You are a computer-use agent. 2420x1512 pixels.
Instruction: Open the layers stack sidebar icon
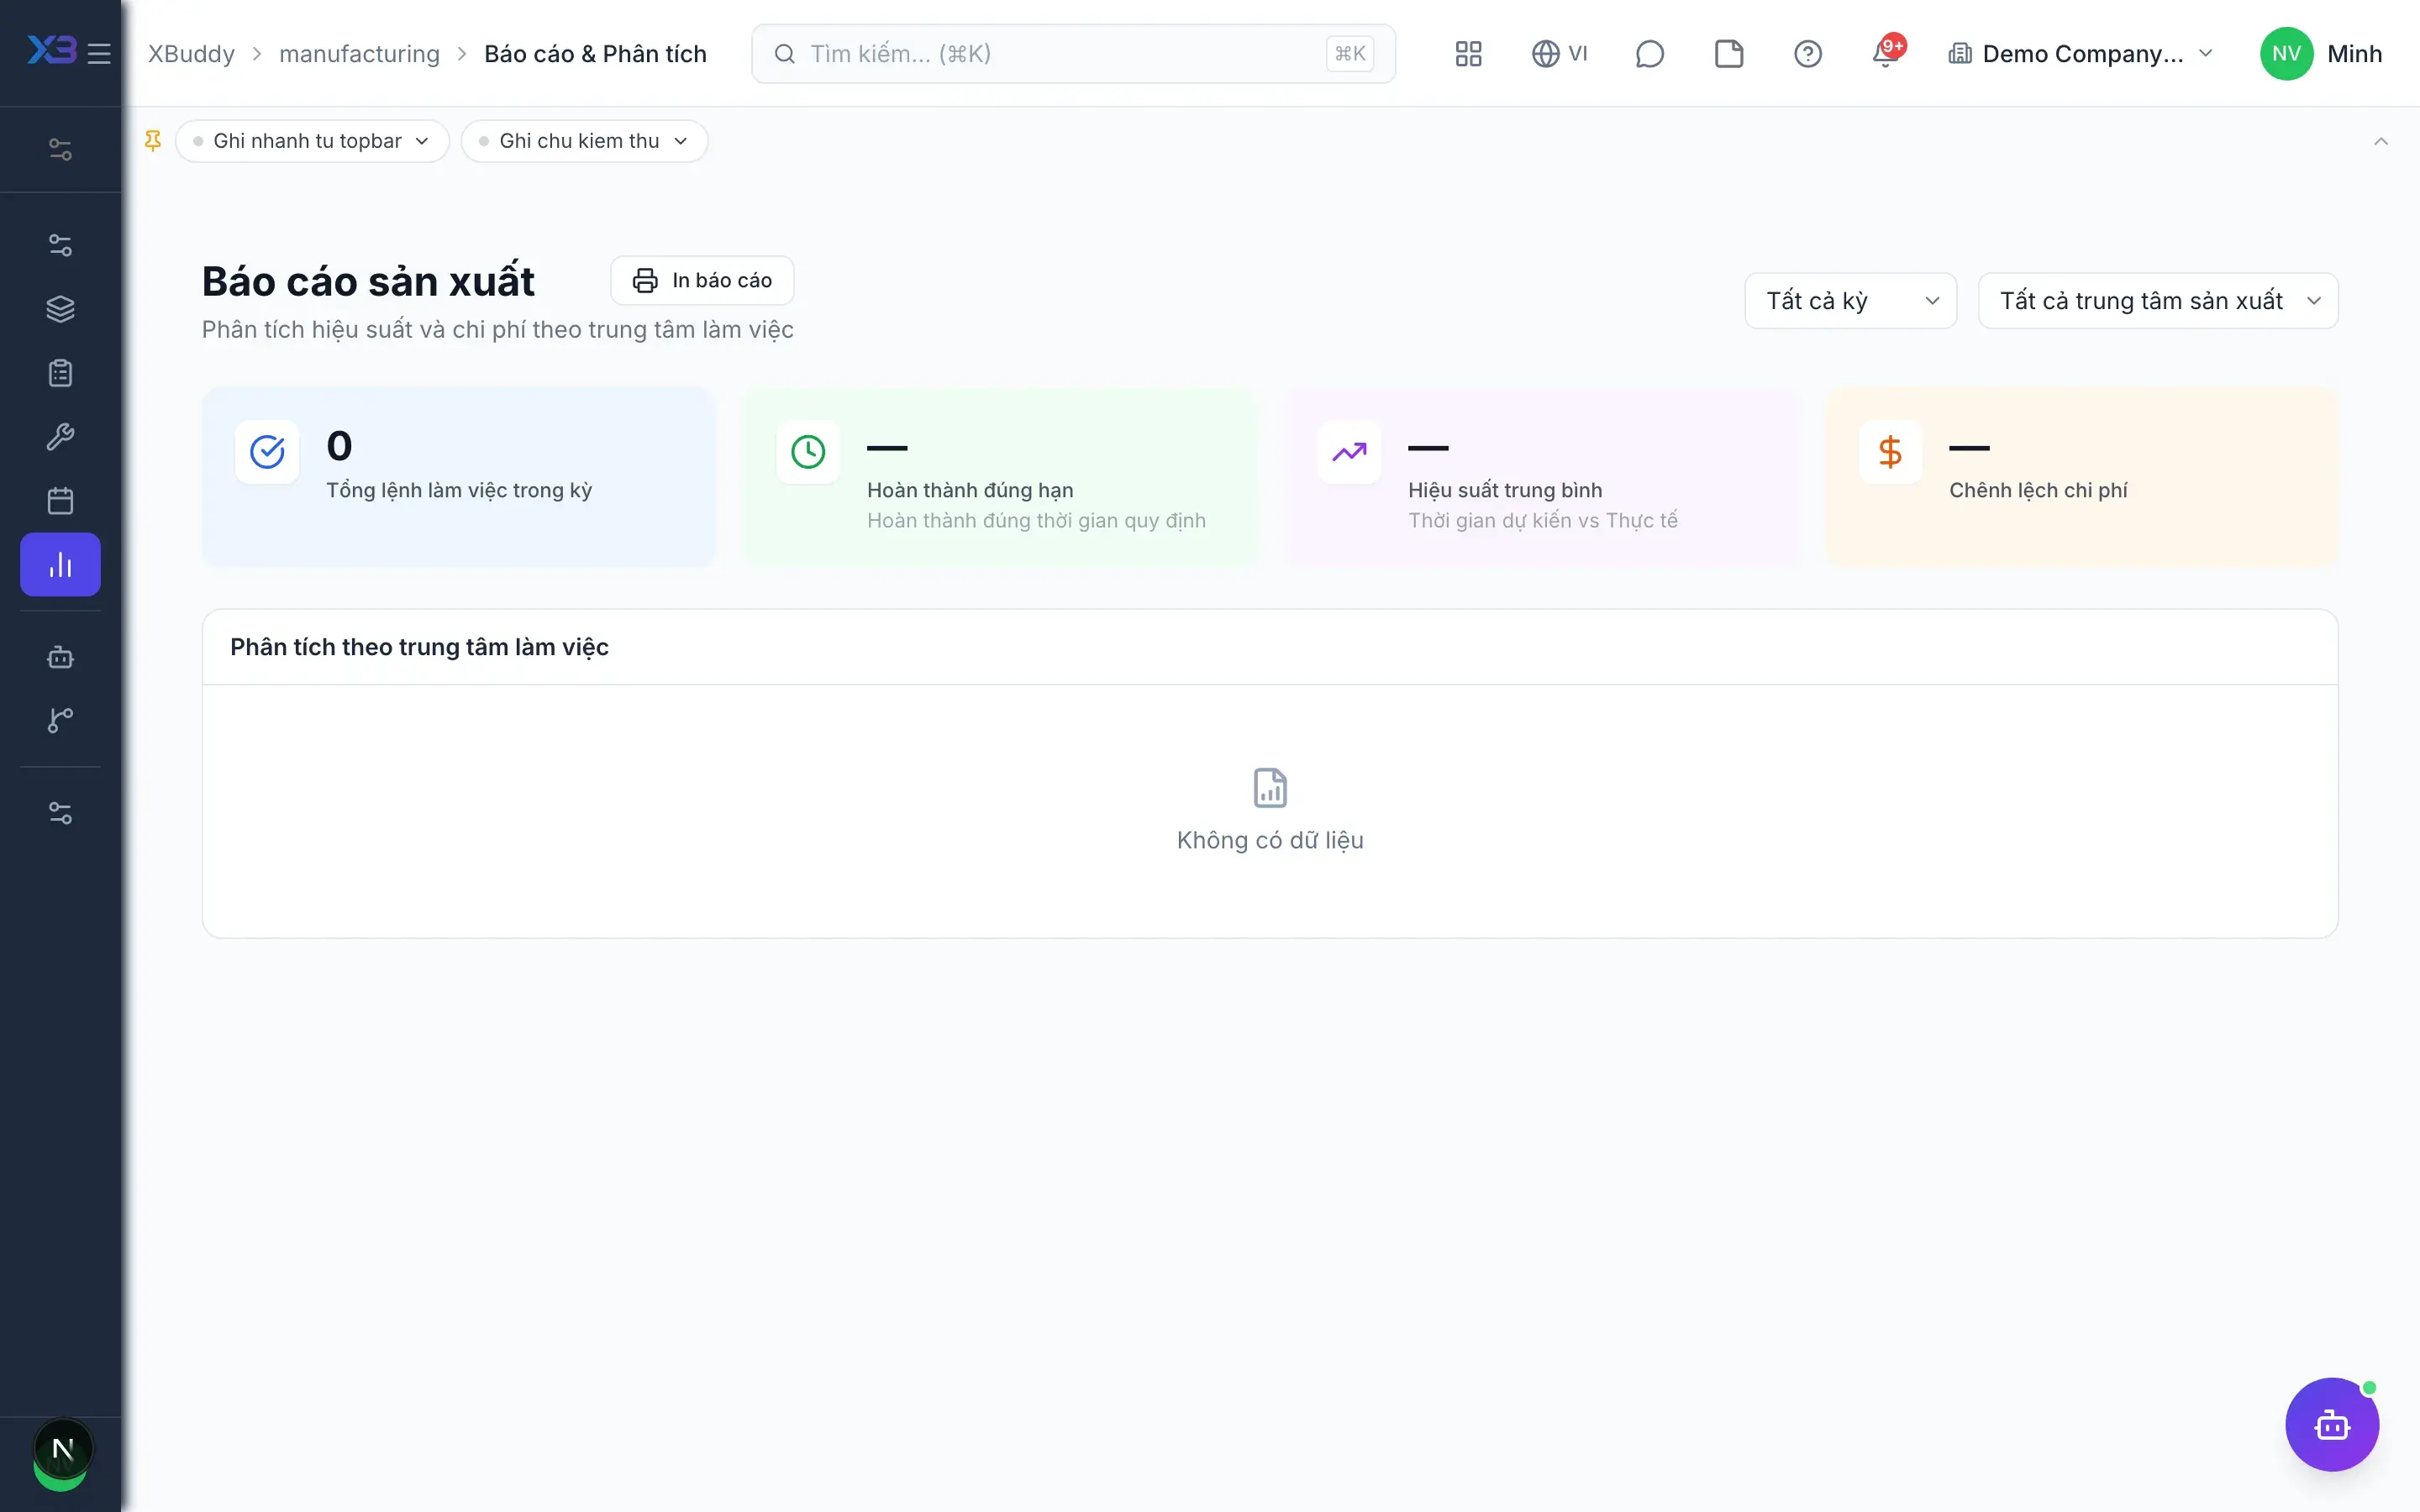point(60,309)
